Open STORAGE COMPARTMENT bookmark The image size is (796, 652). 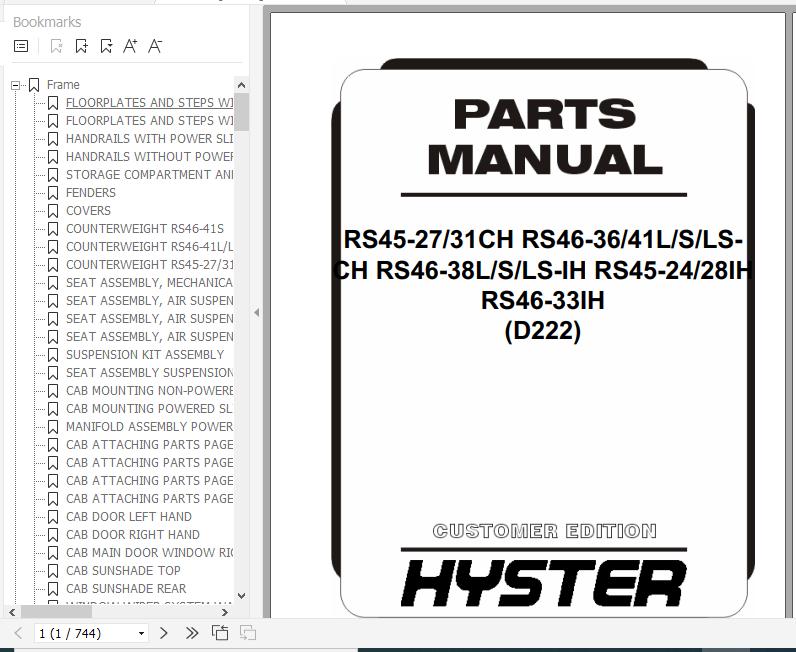[x=149, y=175]
